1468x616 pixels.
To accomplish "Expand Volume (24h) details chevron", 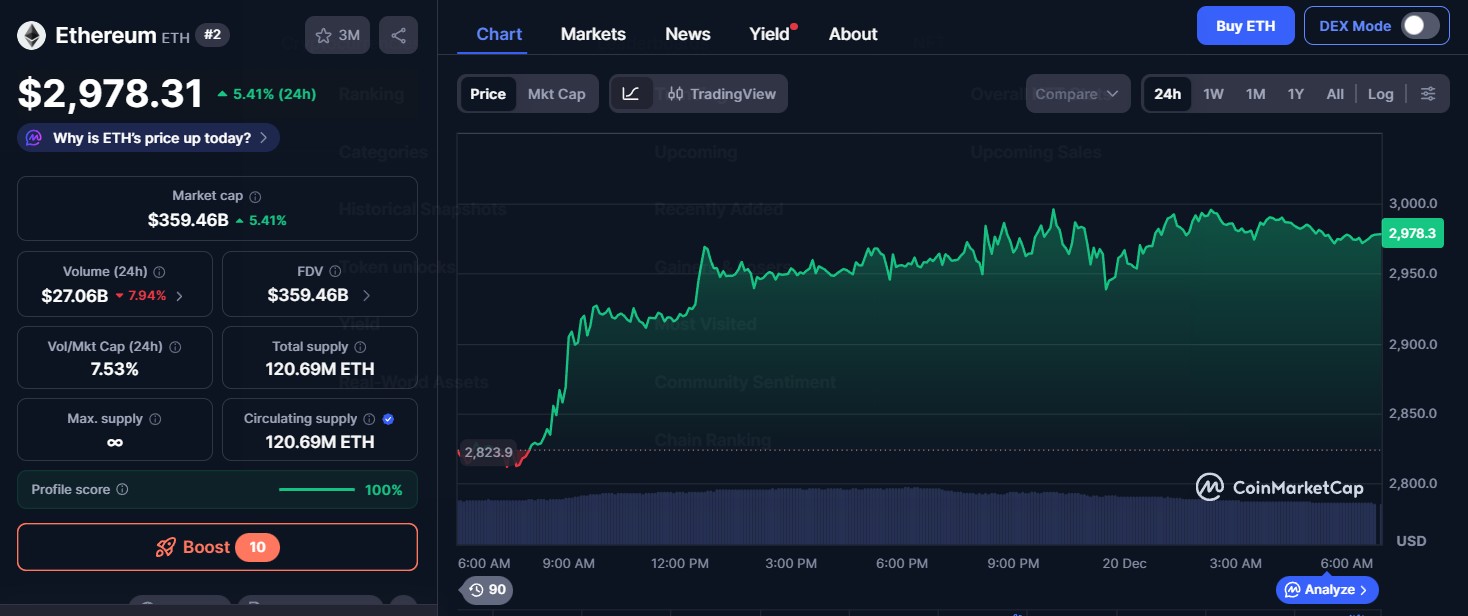I will pyautogui.click(x=180, y=296).
